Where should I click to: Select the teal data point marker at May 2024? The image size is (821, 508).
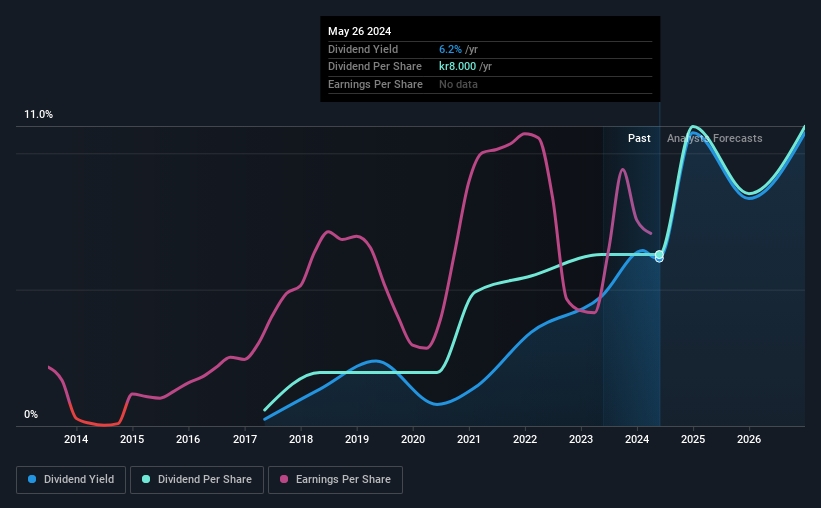(659, 255)
